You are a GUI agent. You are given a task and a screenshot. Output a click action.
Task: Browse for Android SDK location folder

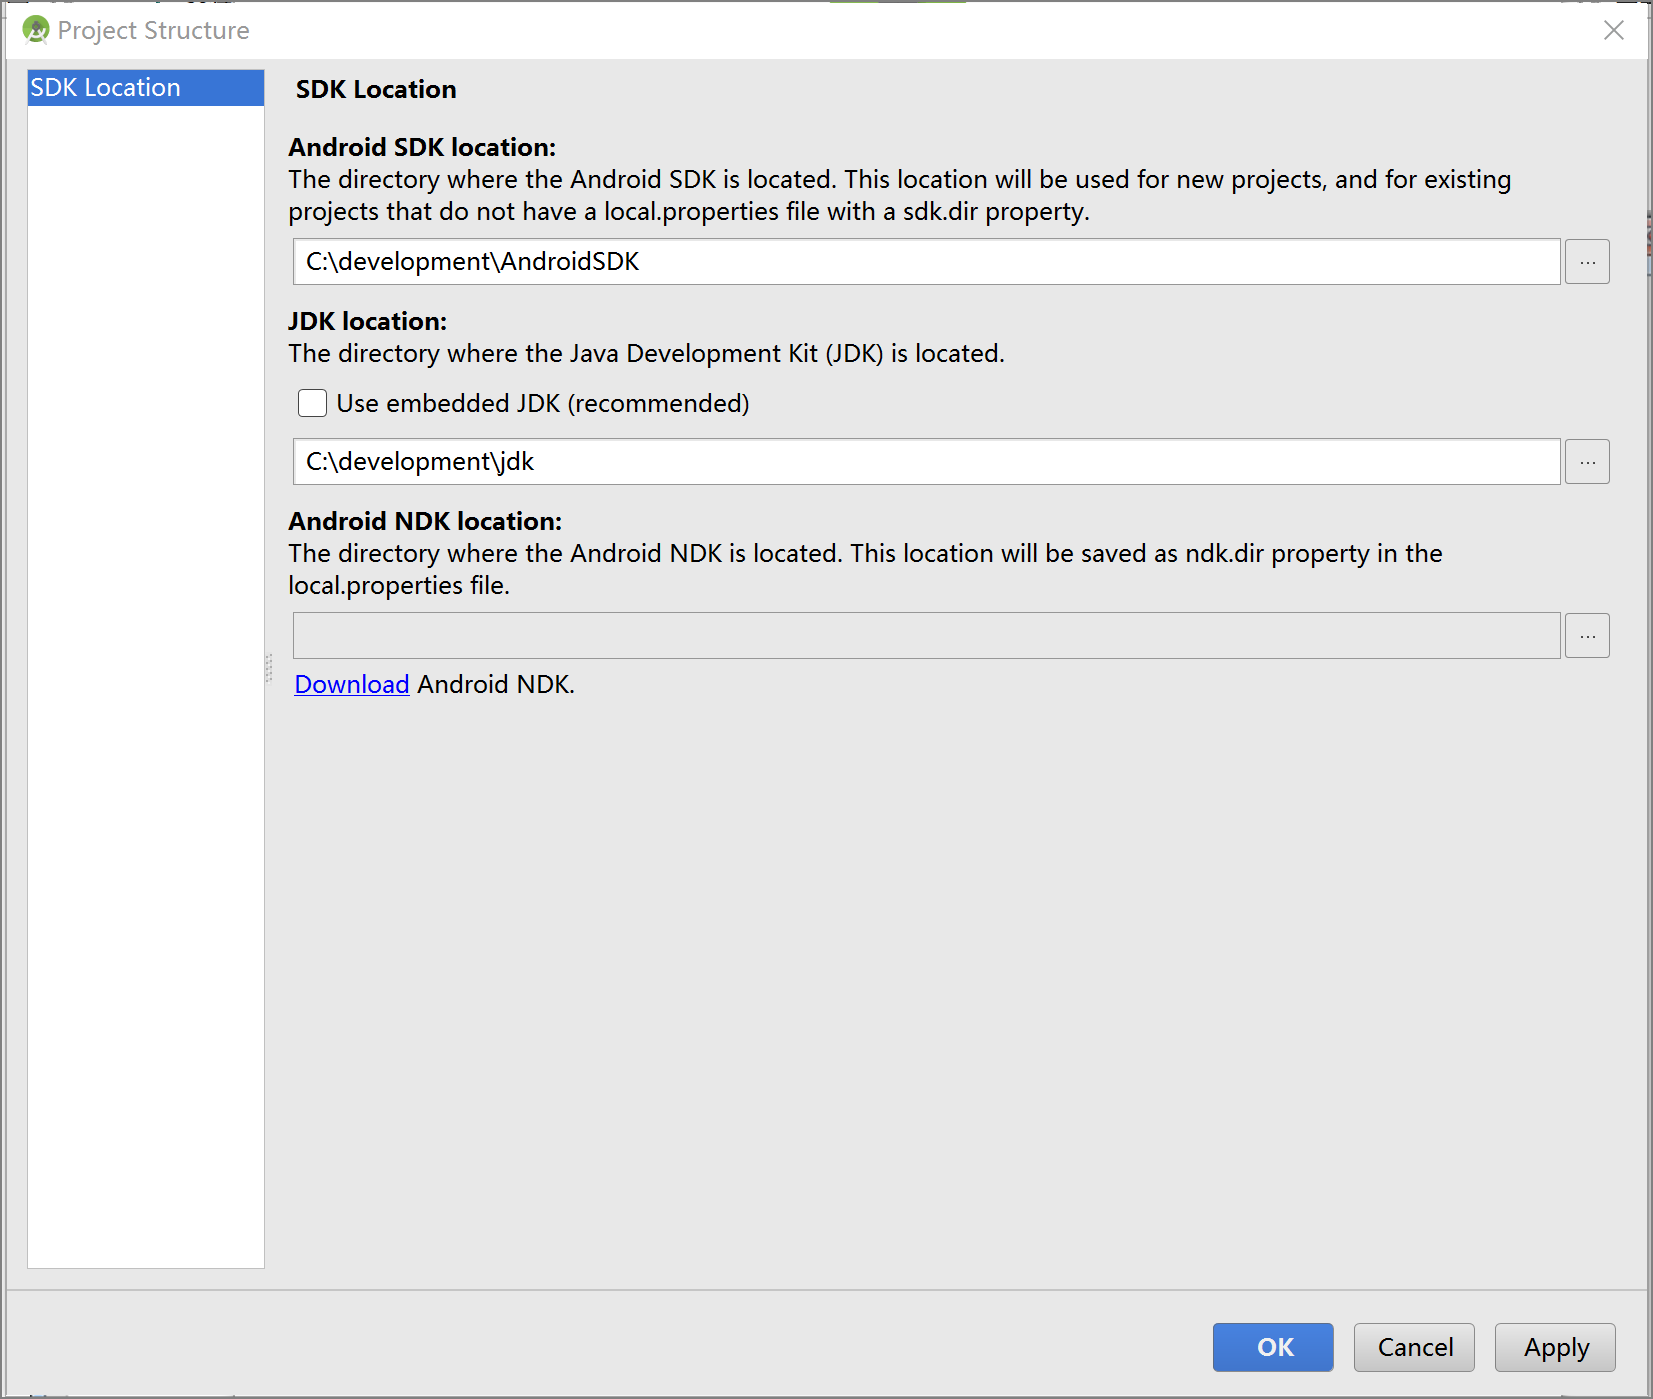pos(1587,262)
